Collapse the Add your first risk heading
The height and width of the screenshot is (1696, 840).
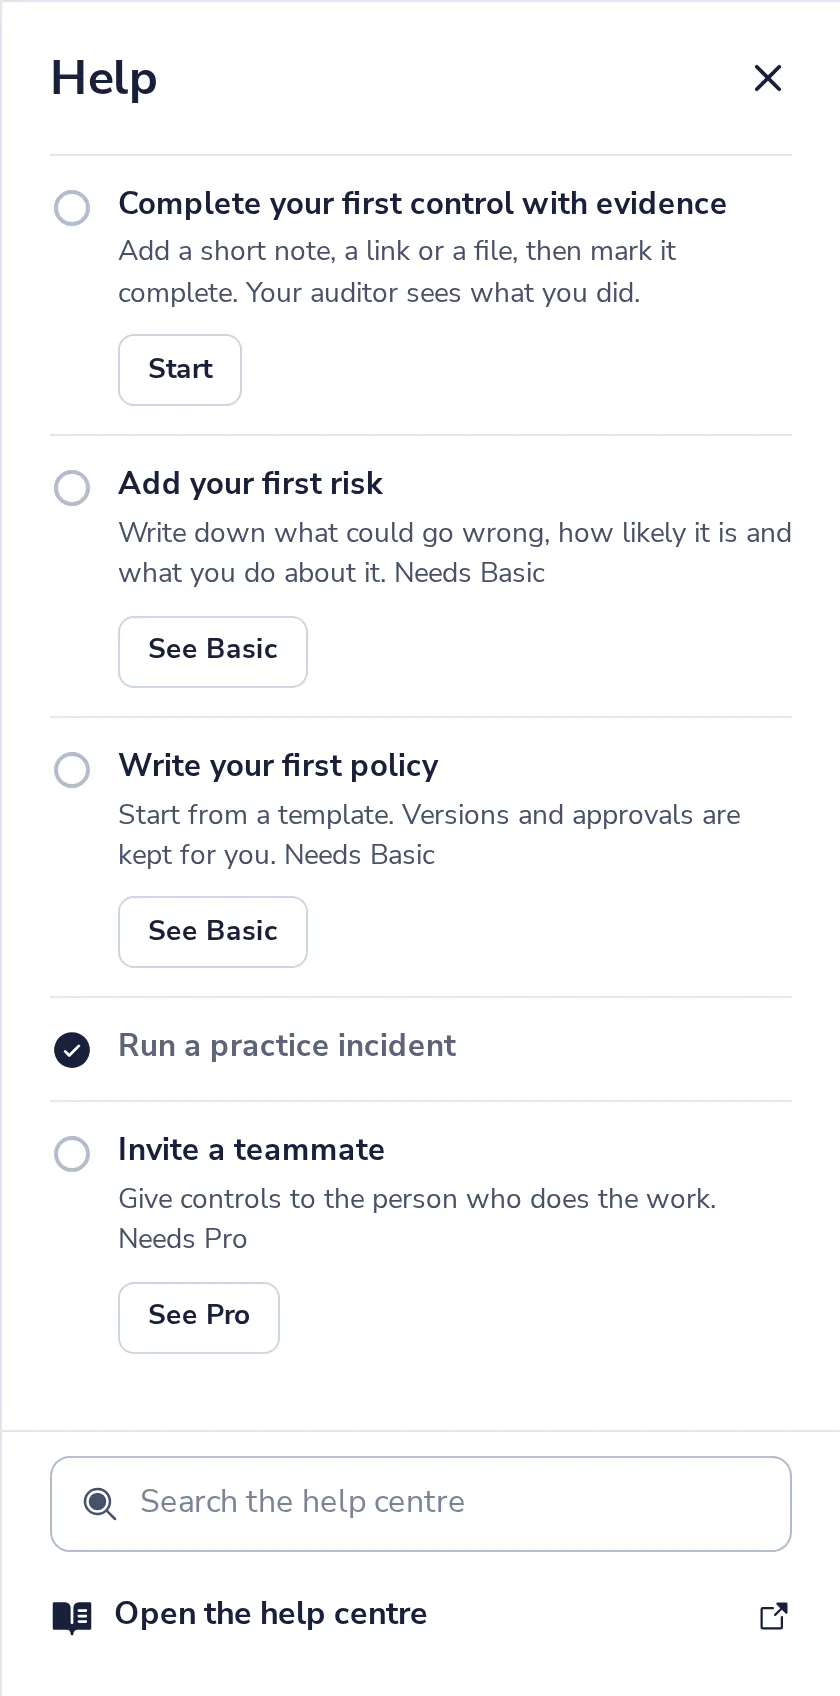point(250,484)
